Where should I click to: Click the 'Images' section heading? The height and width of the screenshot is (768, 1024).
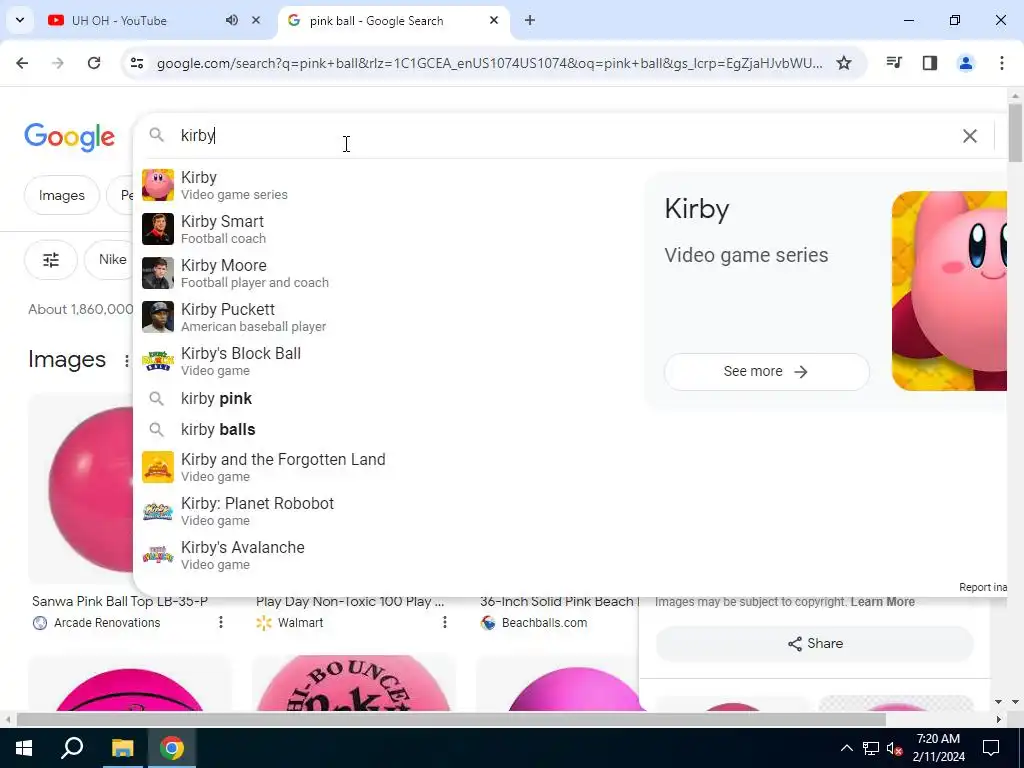(x=67, y=360)
